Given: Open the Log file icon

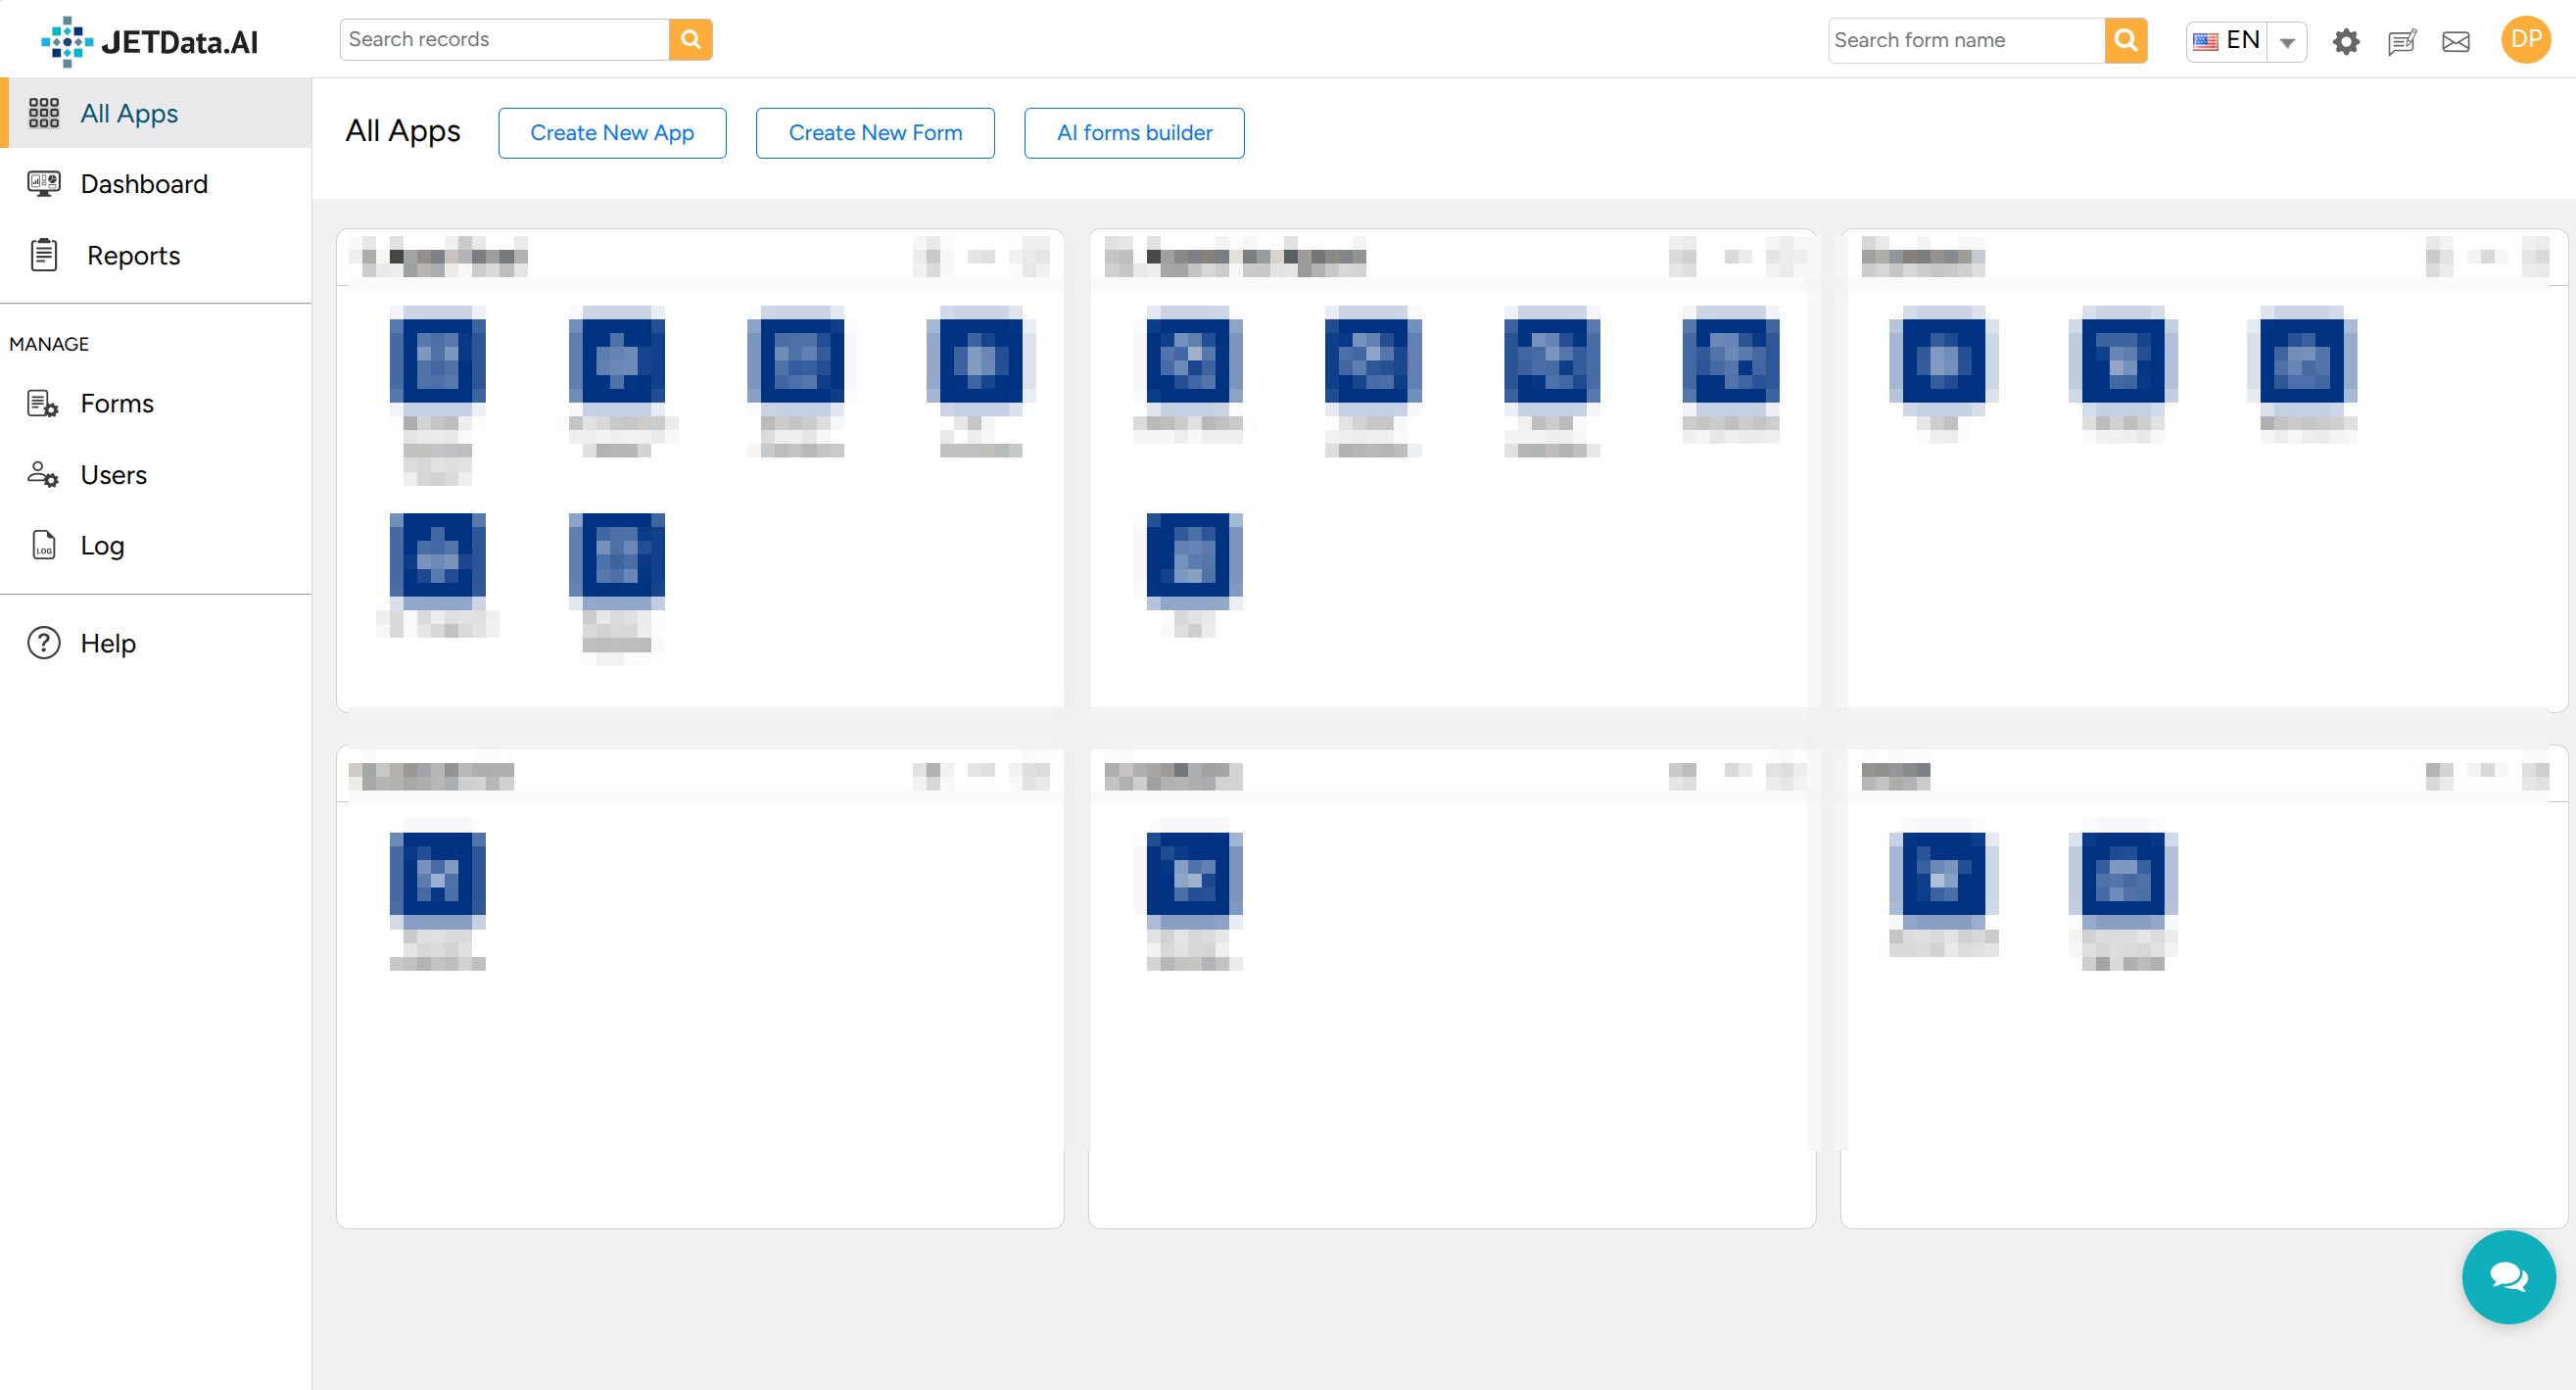Looking at the screenshot, I should pos(44,545).
